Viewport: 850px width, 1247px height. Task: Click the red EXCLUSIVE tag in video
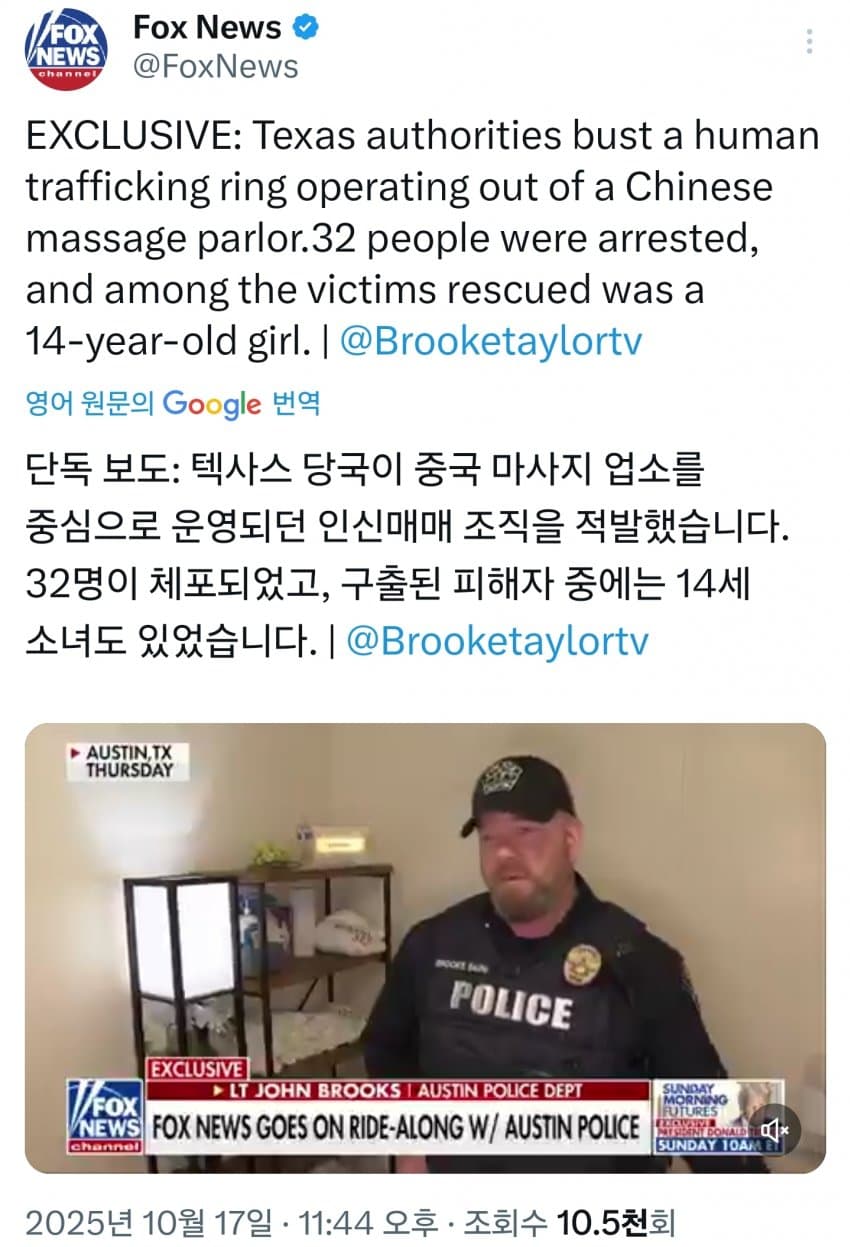[196, 1069]
